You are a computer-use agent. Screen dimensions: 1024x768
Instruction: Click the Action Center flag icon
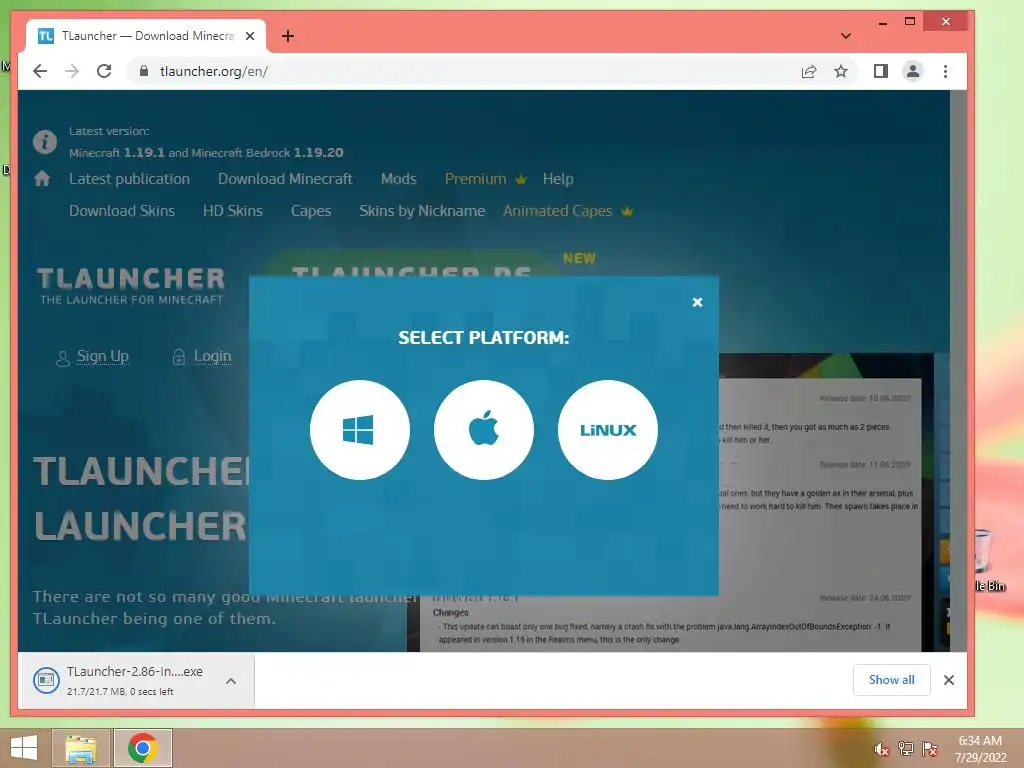930,749
